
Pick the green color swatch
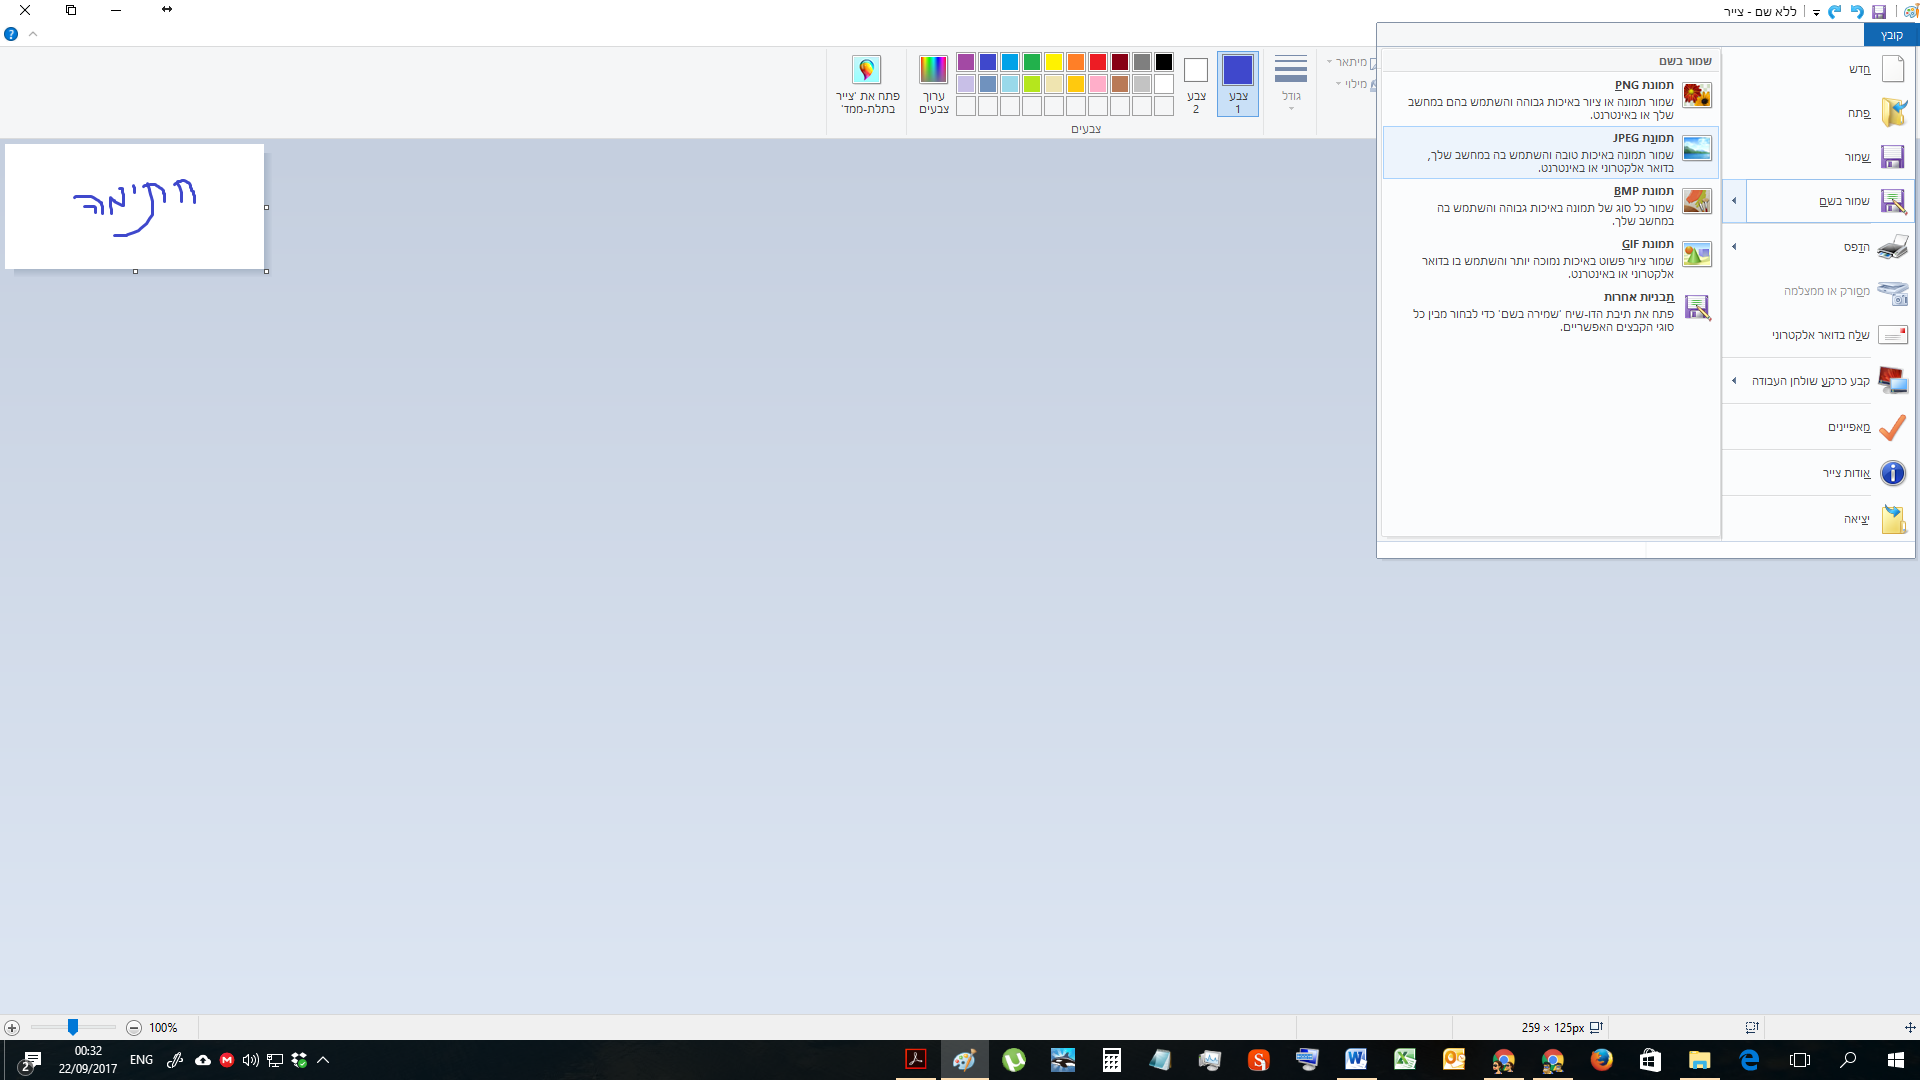[1032, 62]
